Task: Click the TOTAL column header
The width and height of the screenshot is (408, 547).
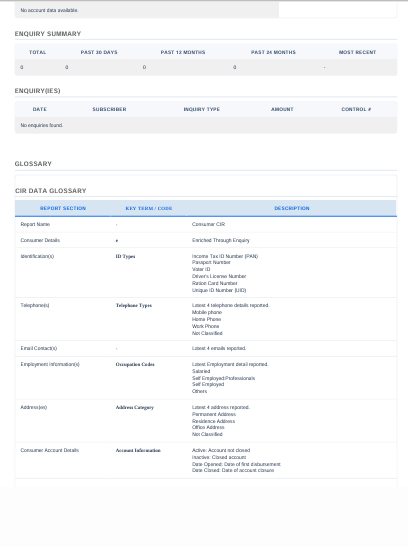Action: point(38,52)
